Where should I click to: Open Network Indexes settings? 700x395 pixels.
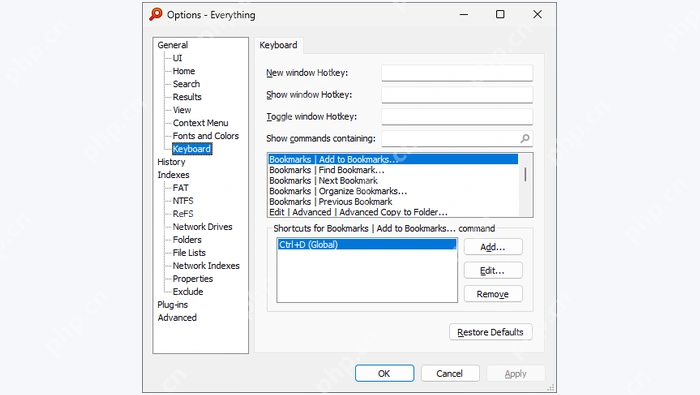pos(206,265)
